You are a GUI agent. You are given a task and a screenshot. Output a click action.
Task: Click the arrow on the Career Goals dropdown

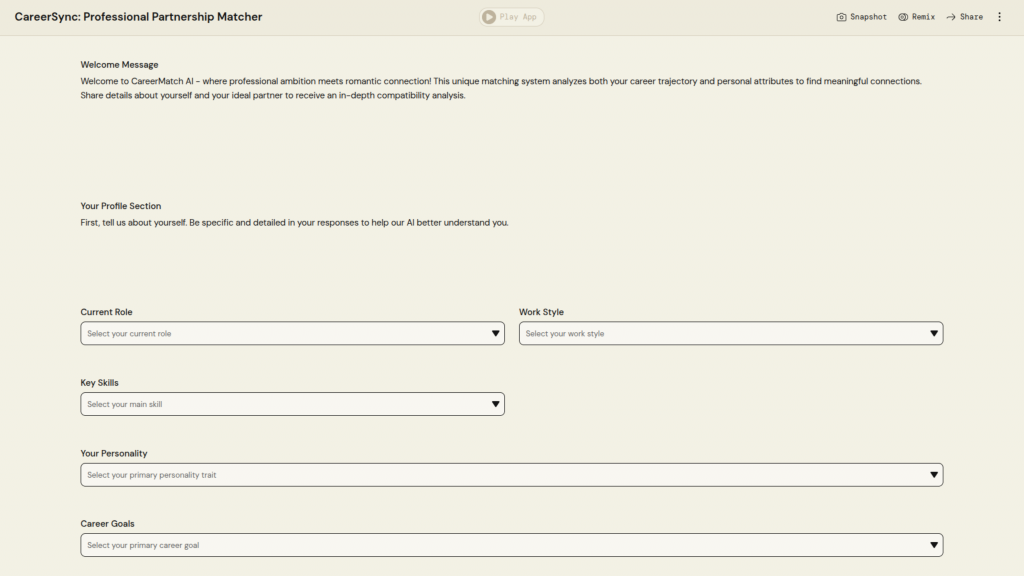tap(934, 545)
